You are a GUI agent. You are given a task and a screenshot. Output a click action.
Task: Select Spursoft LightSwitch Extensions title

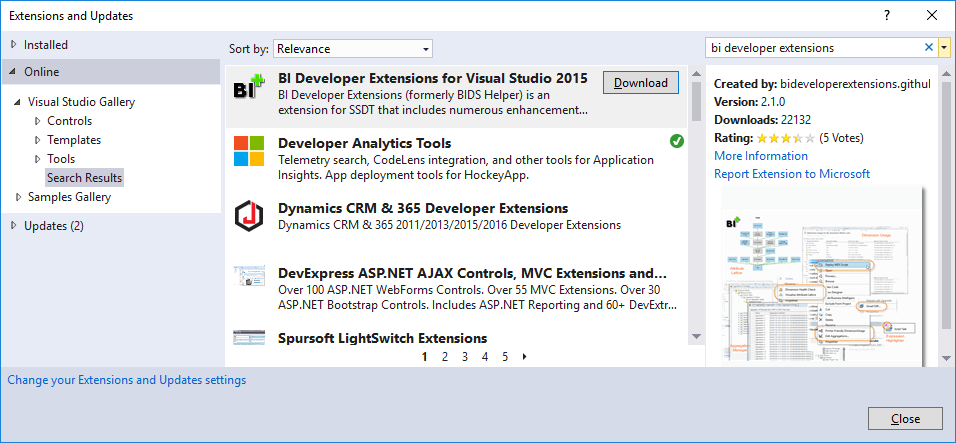382,338
